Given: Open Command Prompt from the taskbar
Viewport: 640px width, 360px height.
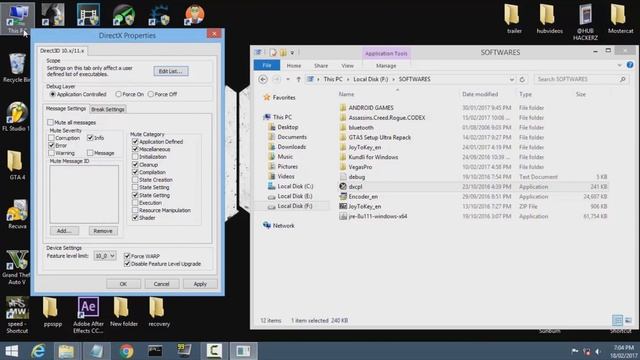Looking at the screenshot, I should 155,351.
